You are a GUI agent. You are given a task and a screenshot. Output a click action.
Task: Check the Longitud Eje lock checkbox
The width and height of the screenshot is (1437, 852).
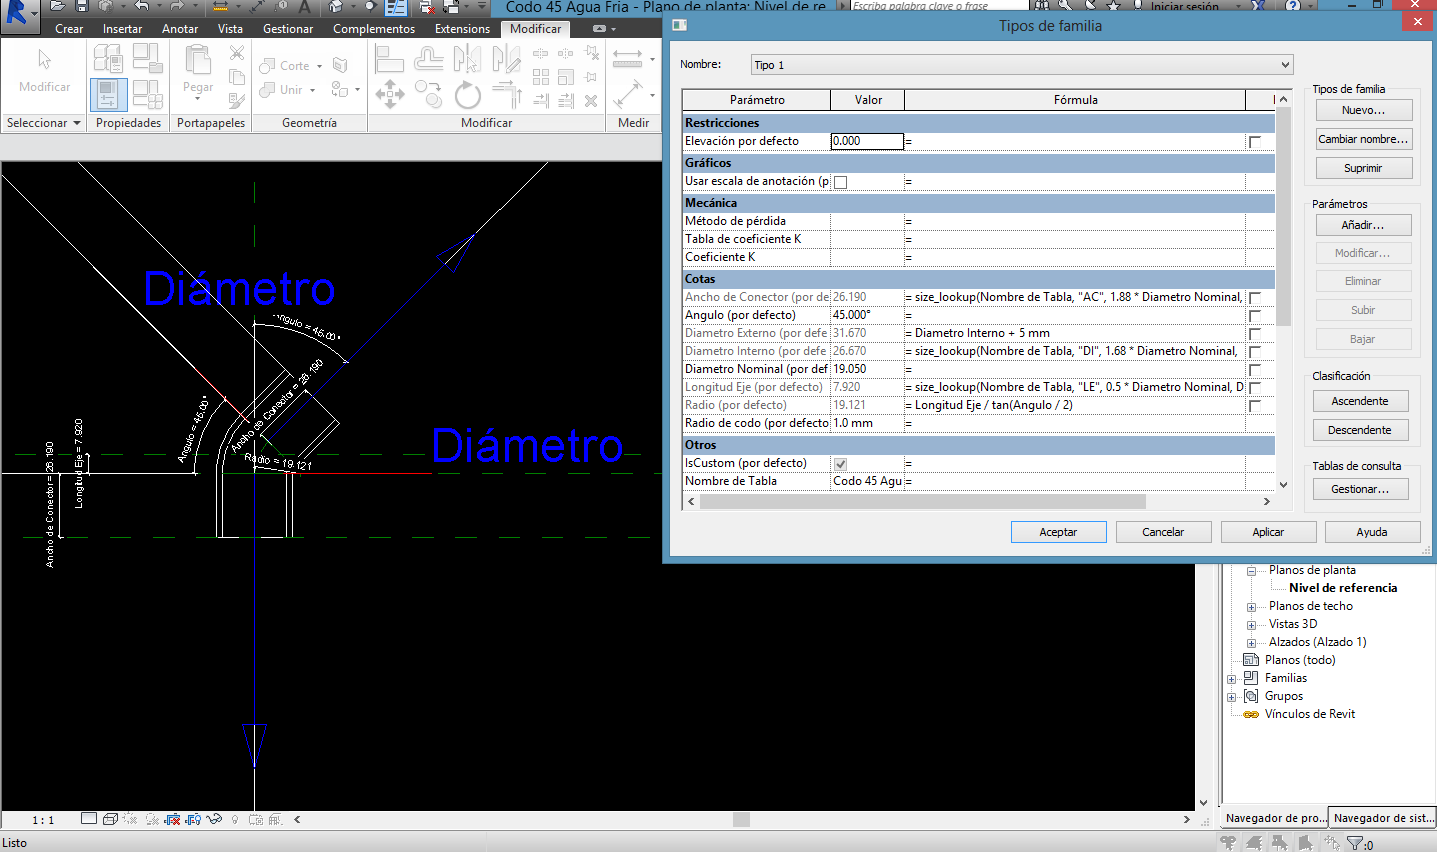point(1254,388)
